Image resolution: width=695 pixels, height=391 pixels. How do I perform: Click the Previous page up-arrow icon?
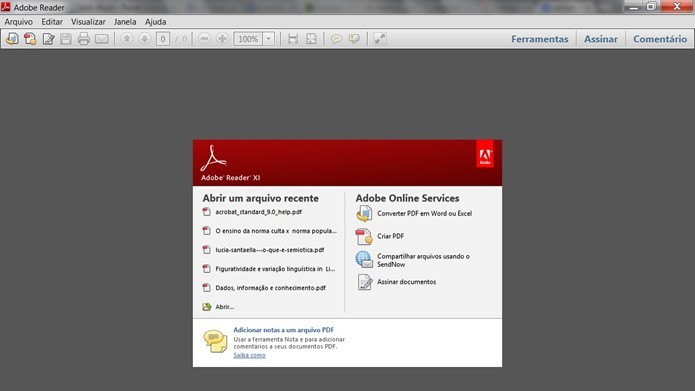pyautogui.click(x=127, y=39)
